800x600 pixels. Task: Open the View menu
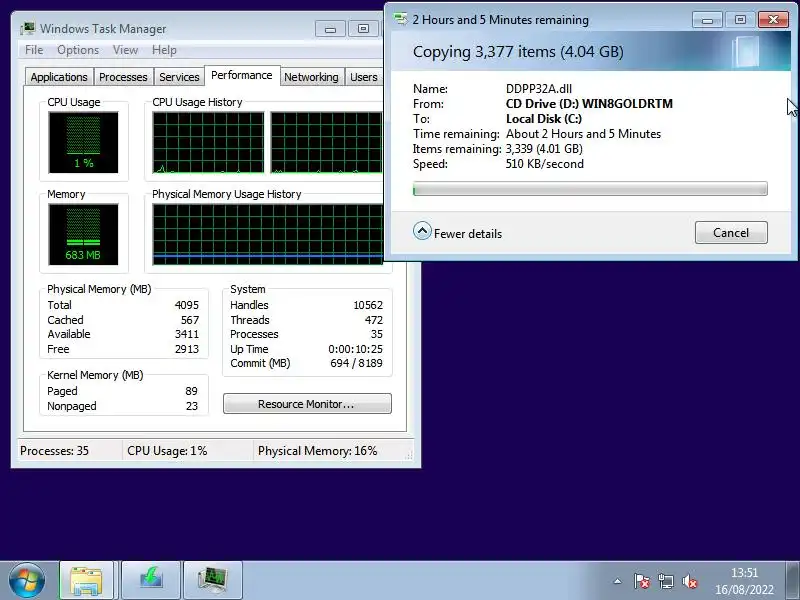click(126, 50)
